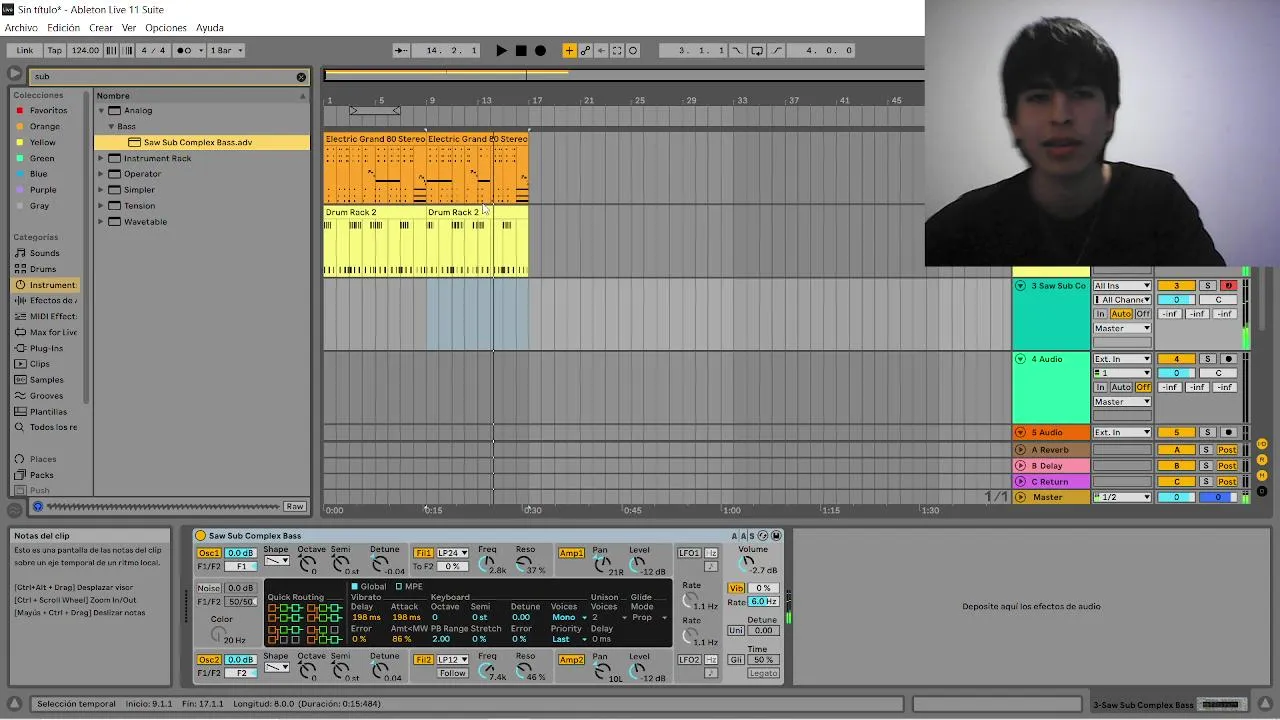Toggle Vib vibrato switch
This screenshot has height=720, width=1280.
coord(736,588)
